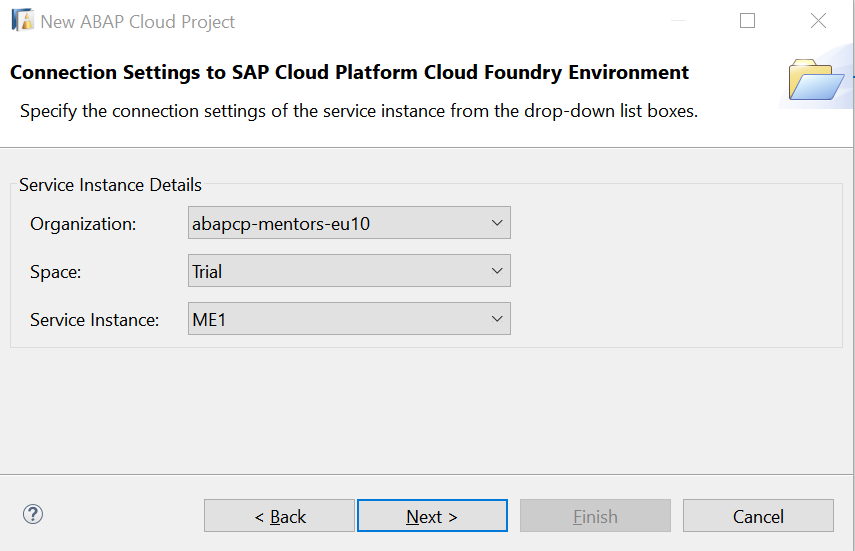Click the help question mark icon
This screenshot has width=855, height=551.
[x=33, y=515]
